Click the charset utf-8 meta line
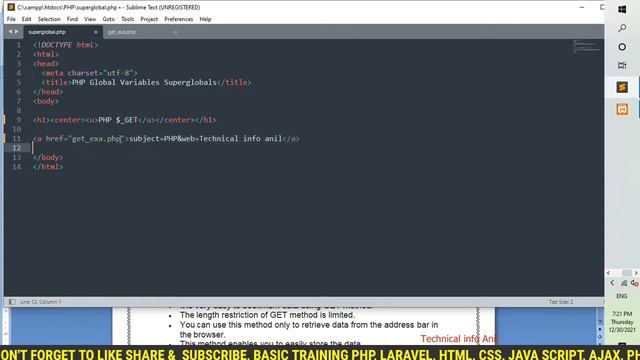 click(89, 73)
